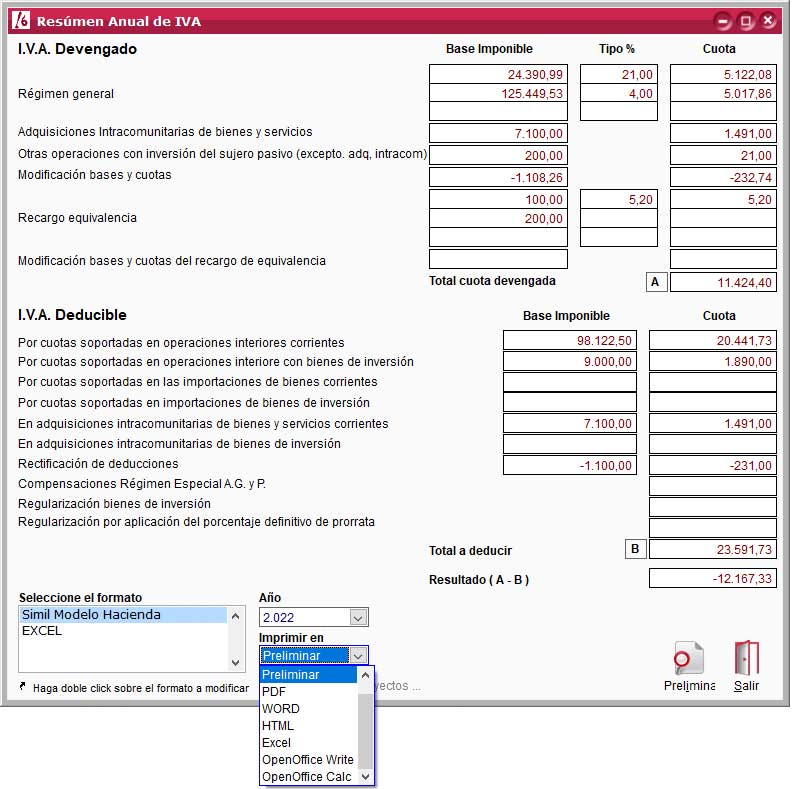
Task: Click Recargo equivalencia second base field 200,00
Action: [498, 218]
